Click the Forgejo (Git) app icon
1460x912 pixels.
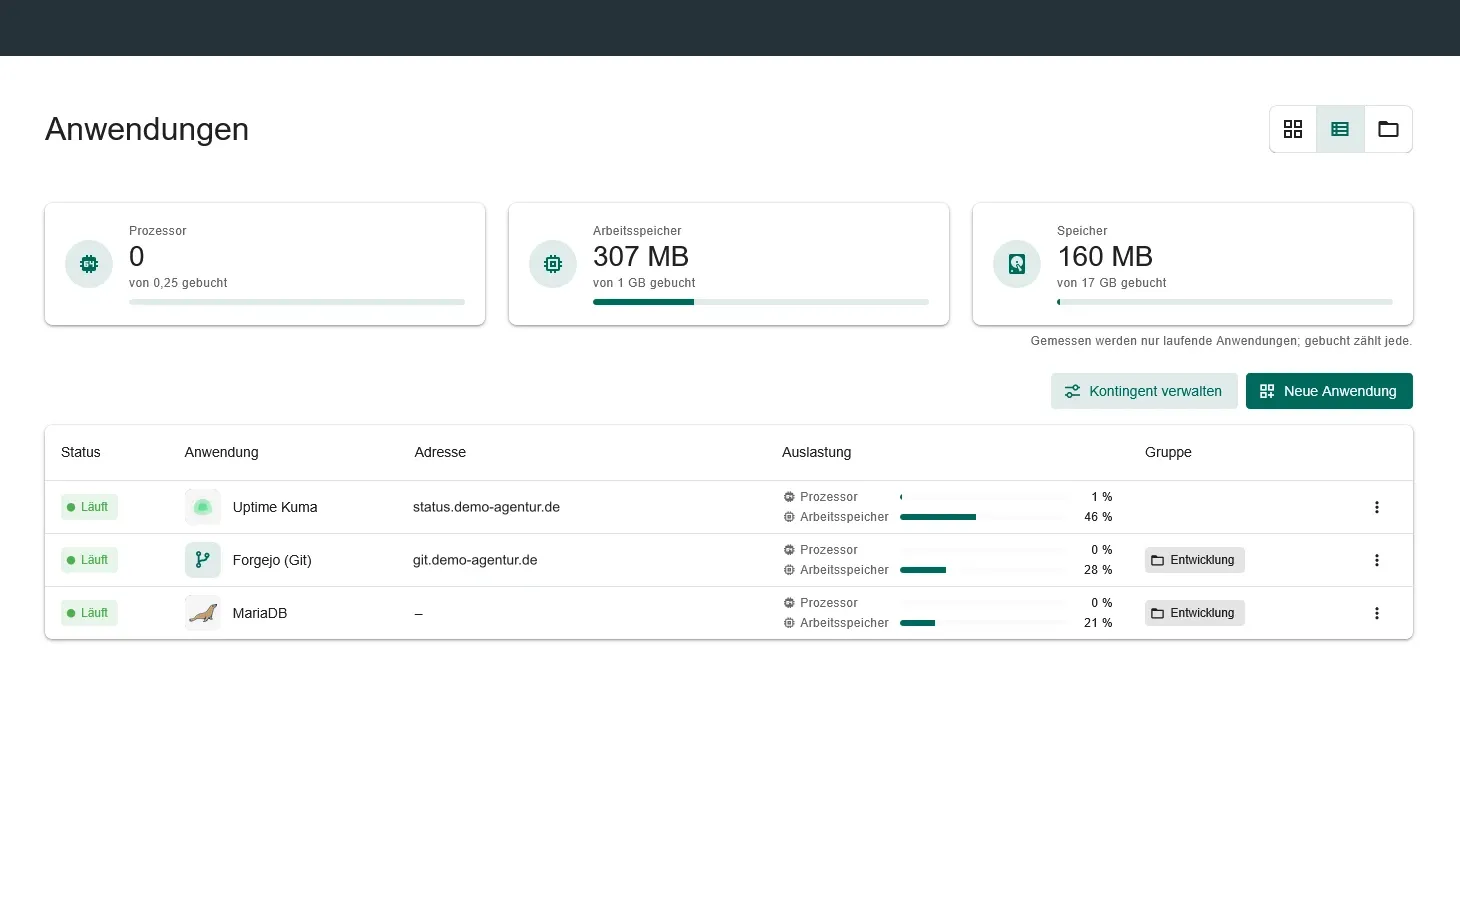coord(203,560)
